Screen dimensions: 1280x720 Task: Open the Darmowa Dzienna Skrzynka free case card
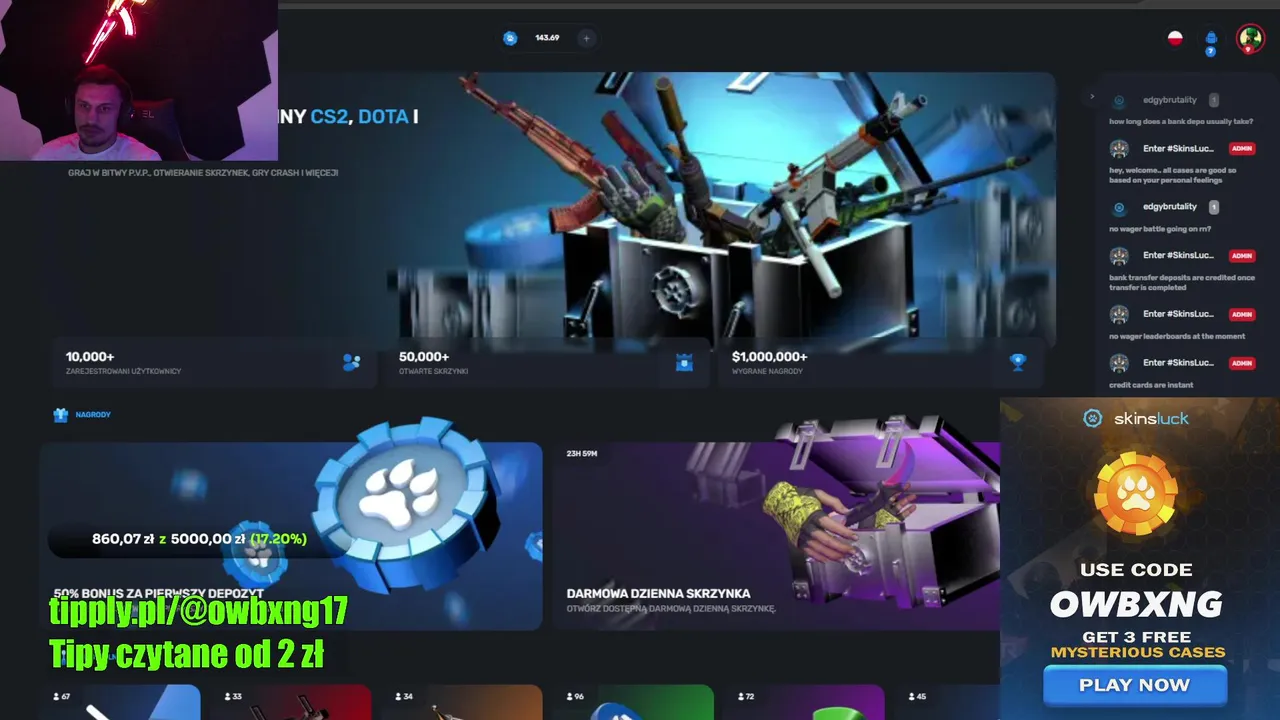pyautogui.click(x=776, y=536)
